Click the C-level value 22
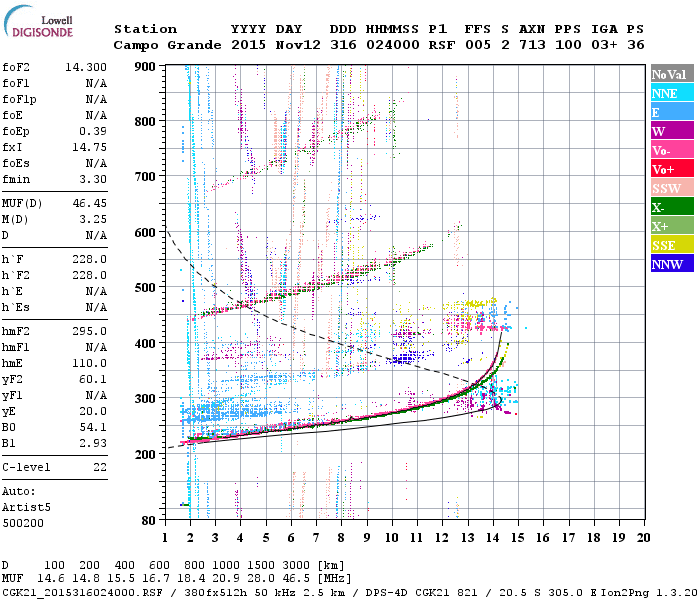This screenshot has width=700, height=600. click(x=100, y=467)
